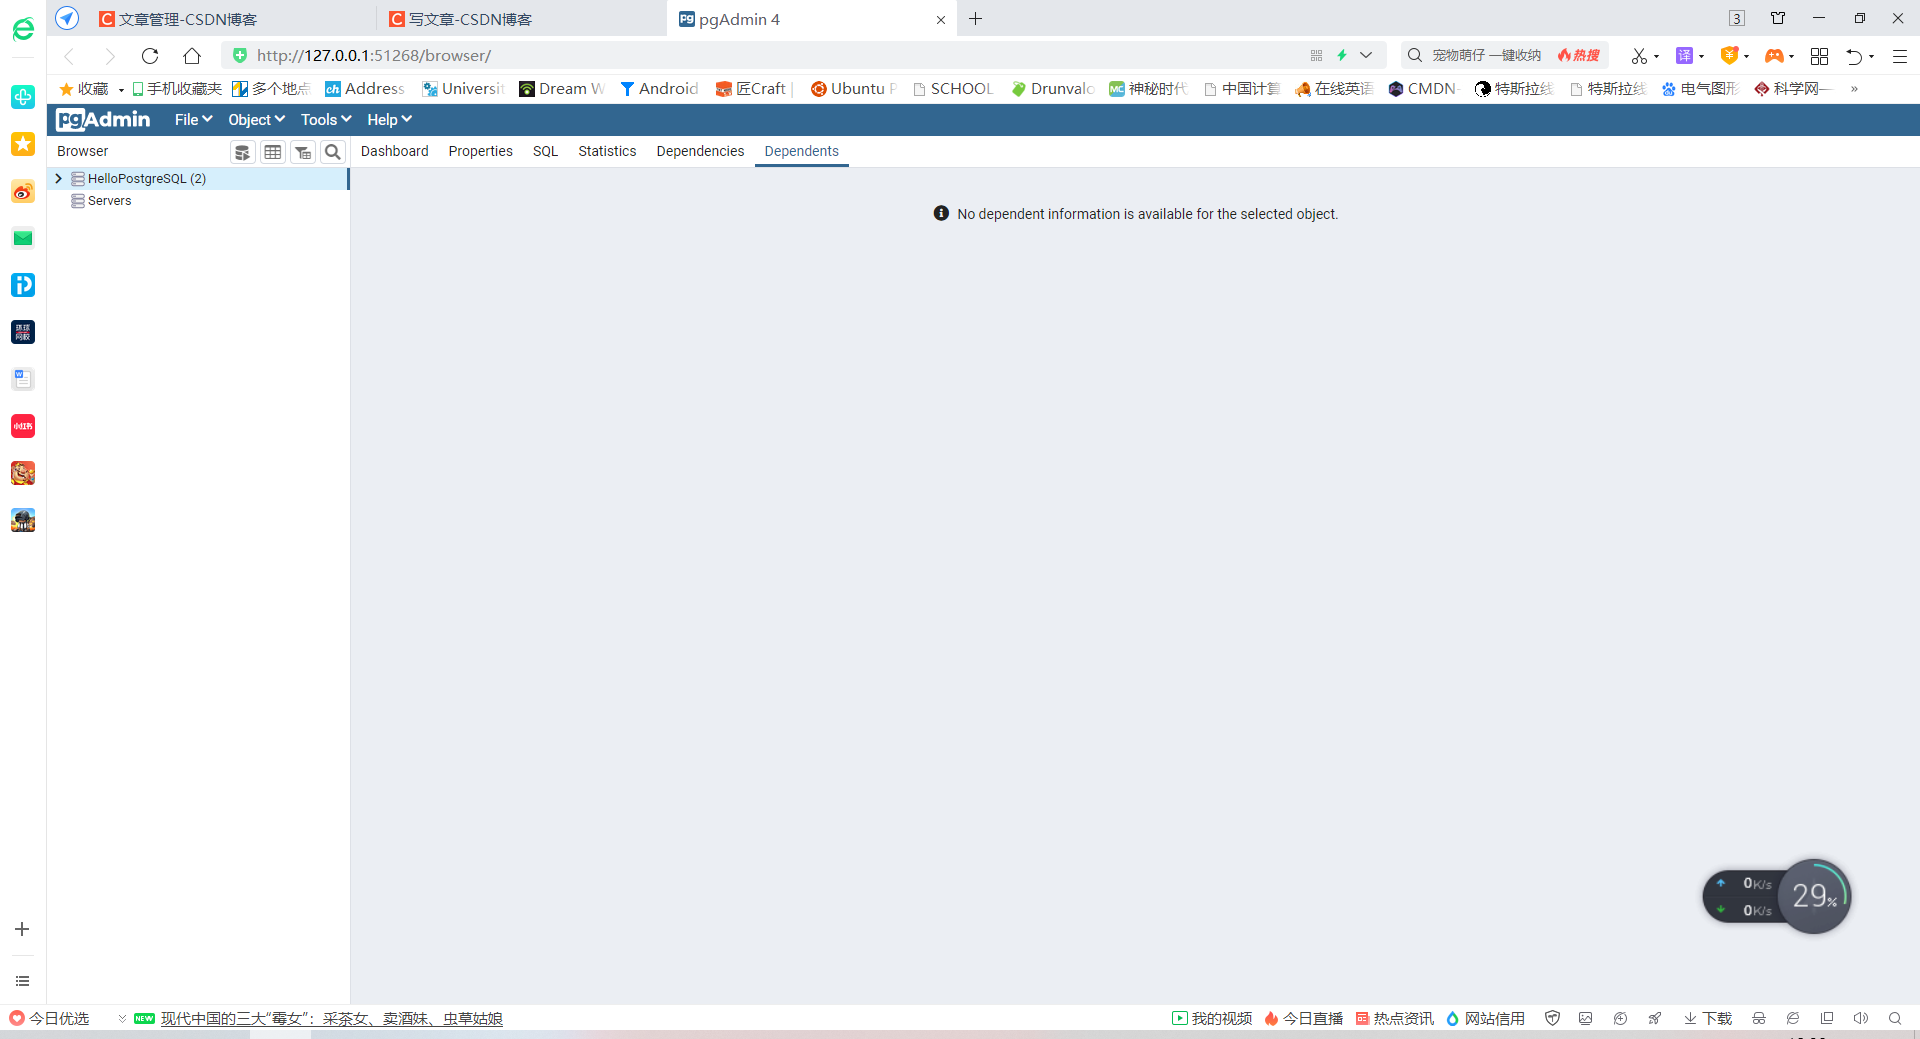Open the Android bookmark
The height and width of the screenshot is (1039, 1920).
[x=659, y=89]
